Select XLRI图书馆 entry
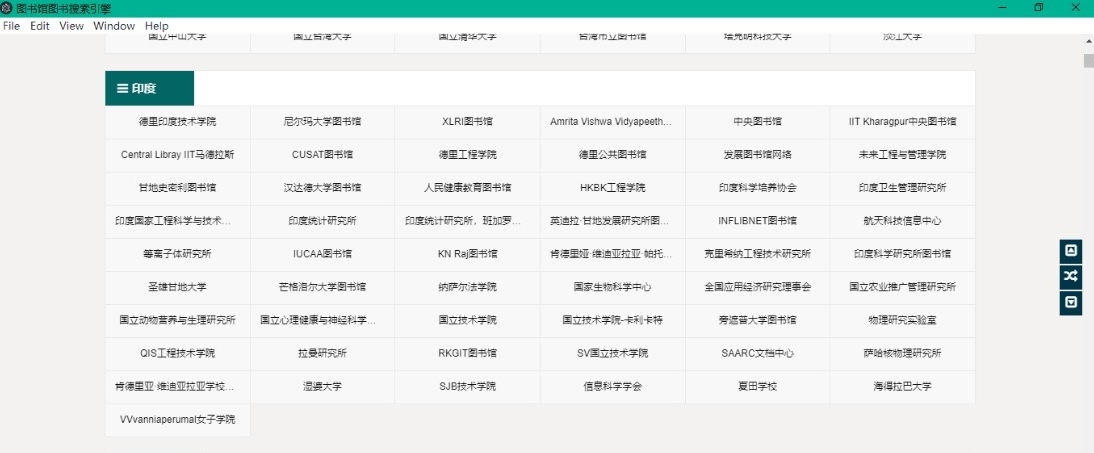Screen dimensions: 1094x453 pyautogui.click(x=467, y=121)
